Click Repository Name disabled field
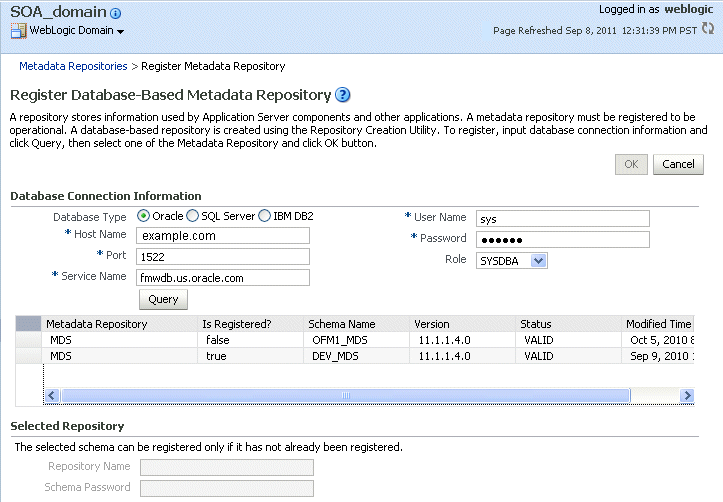 227,467
